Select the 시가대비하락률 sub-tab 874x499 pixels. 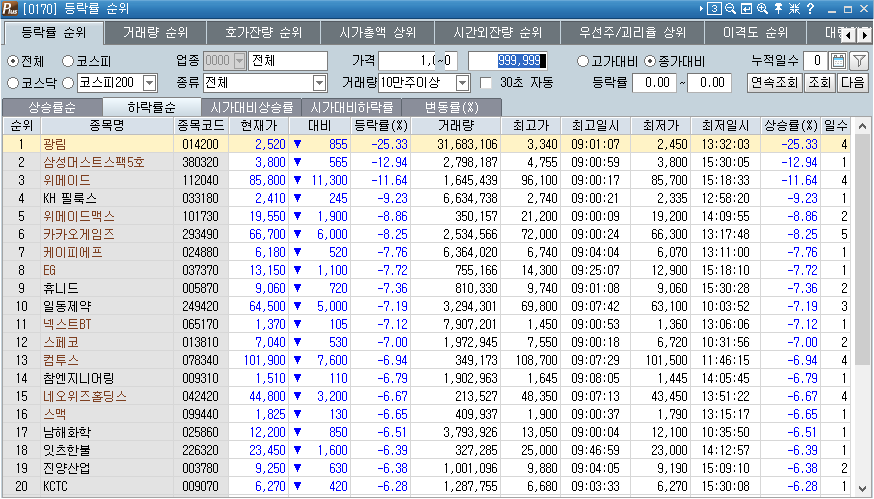click(x=352, y=107)
